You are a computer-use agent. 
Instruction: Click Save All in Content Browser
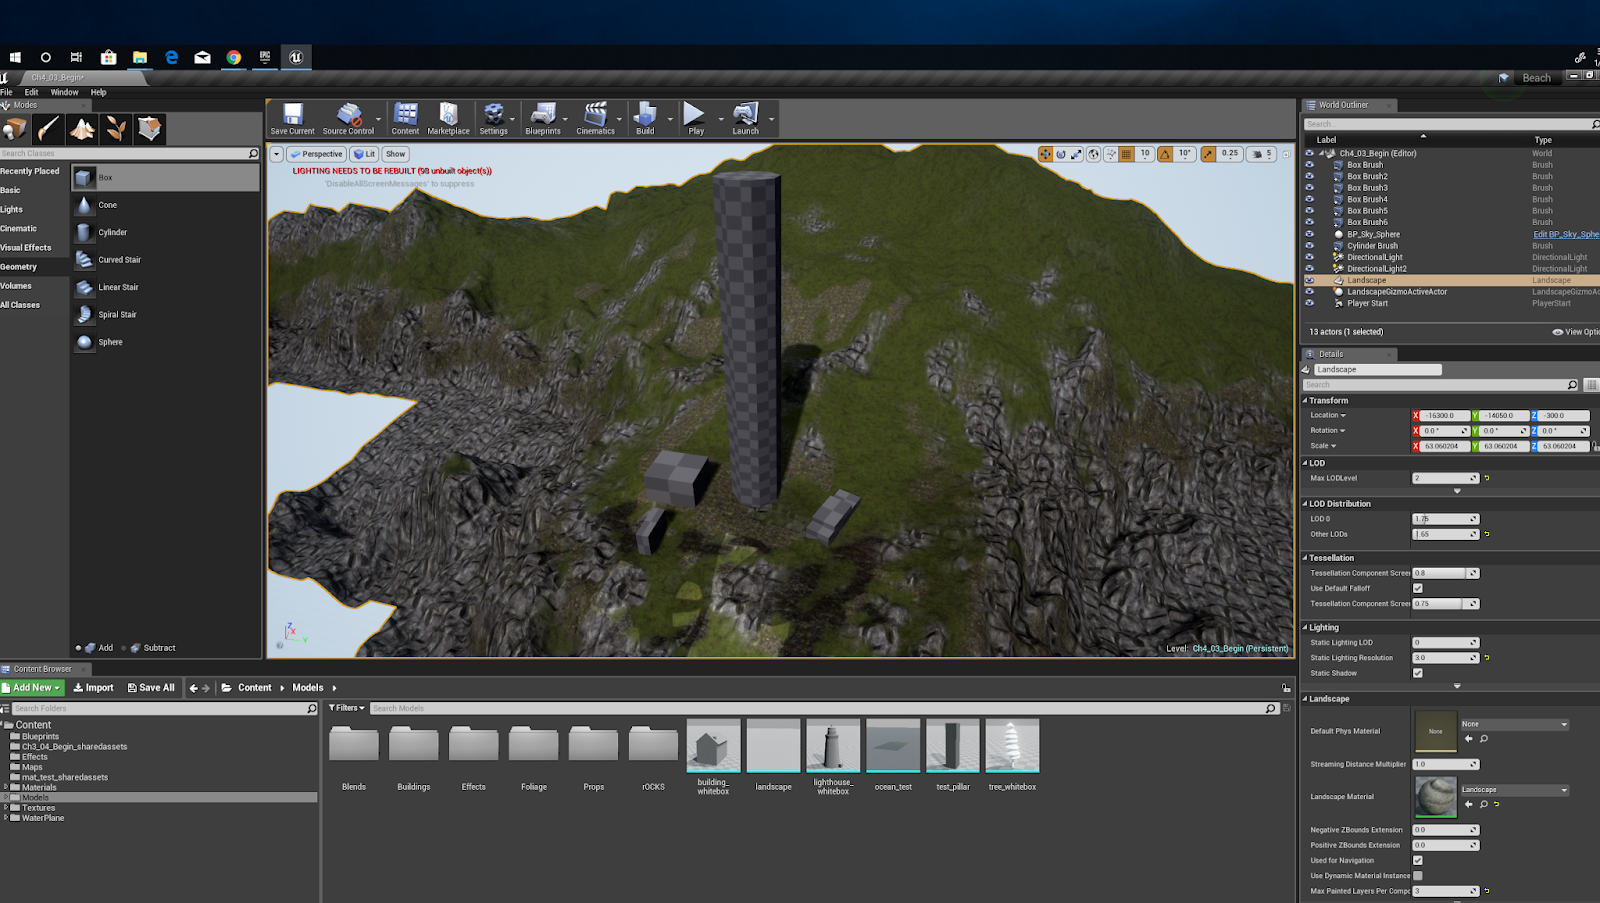151,688
